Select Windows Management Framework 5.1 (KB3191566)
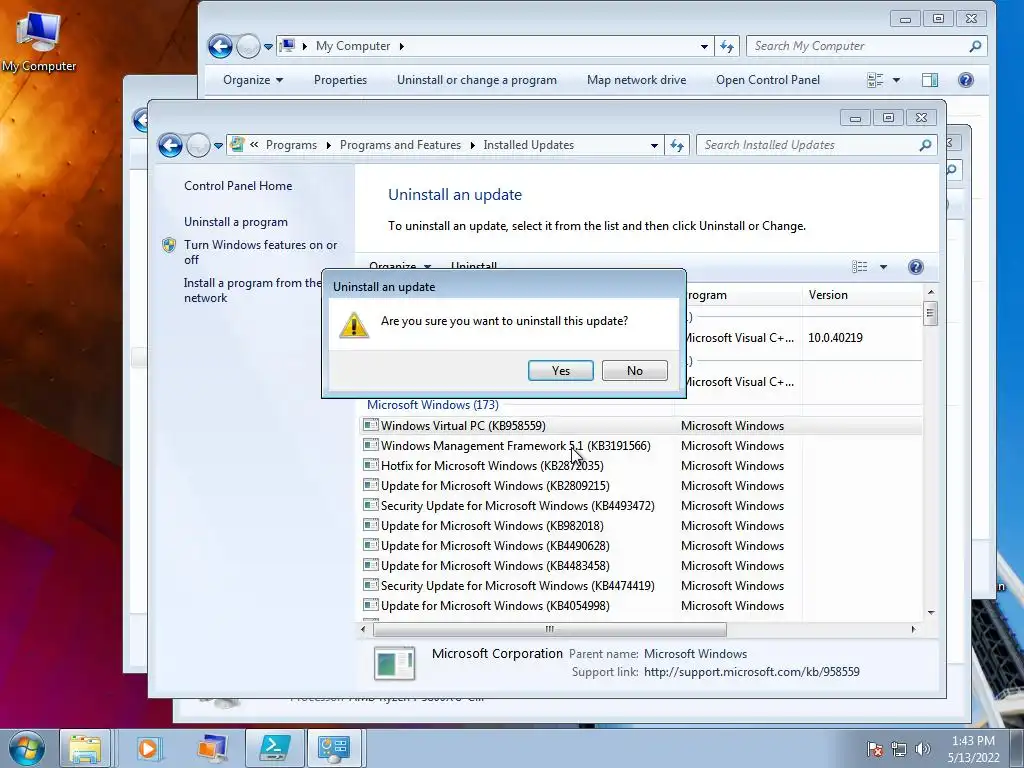The height and width of the screenshot is (768, 1024). [641, 446]
